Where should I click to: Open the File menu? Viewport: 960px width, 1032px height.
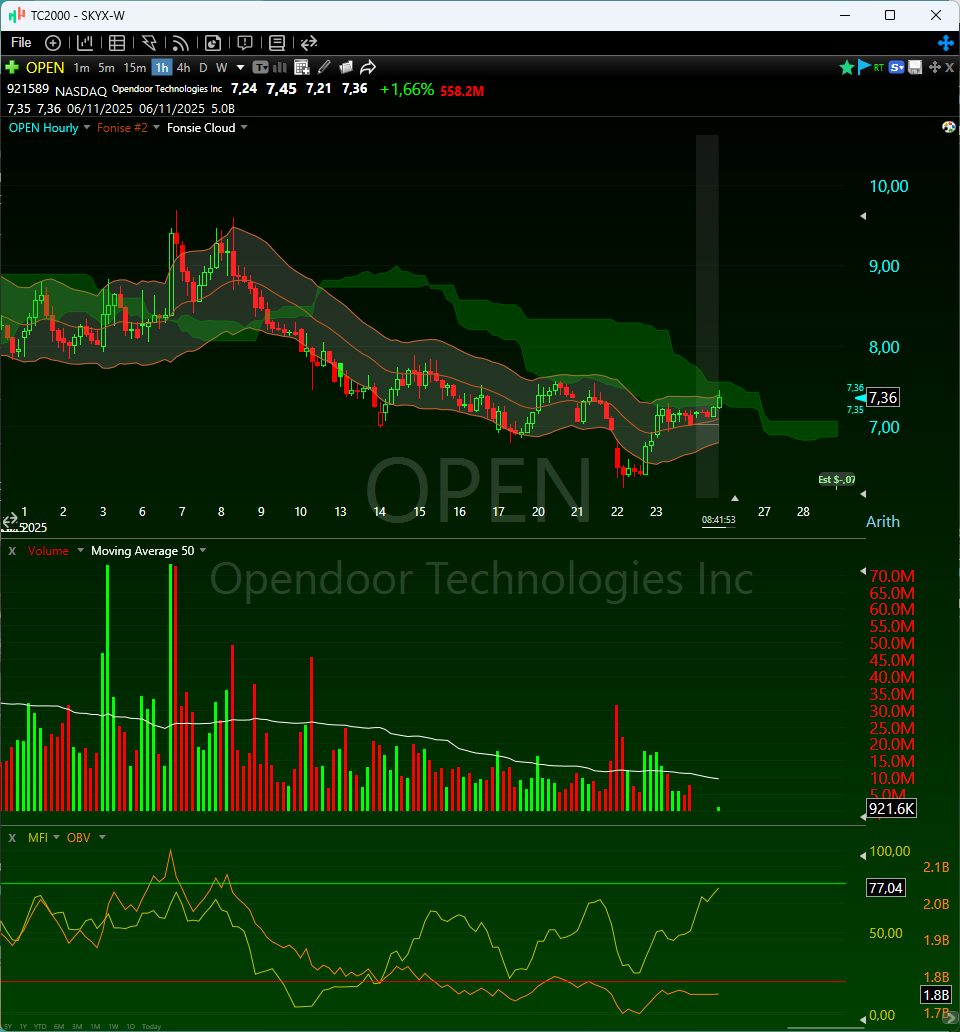(x=21, y=43)
